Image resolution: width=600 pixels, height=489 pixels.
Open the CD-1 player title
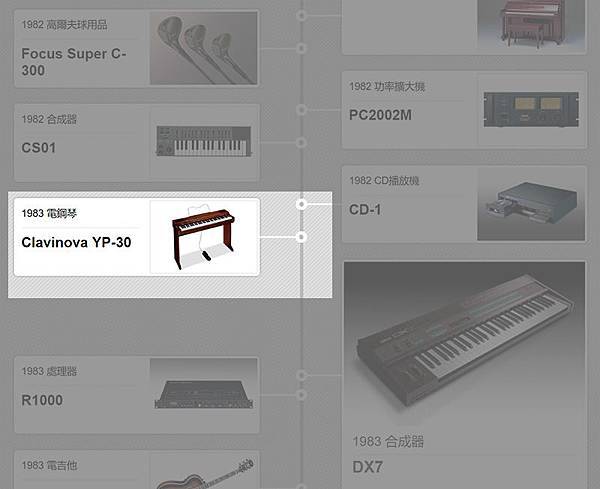[365, 209]
